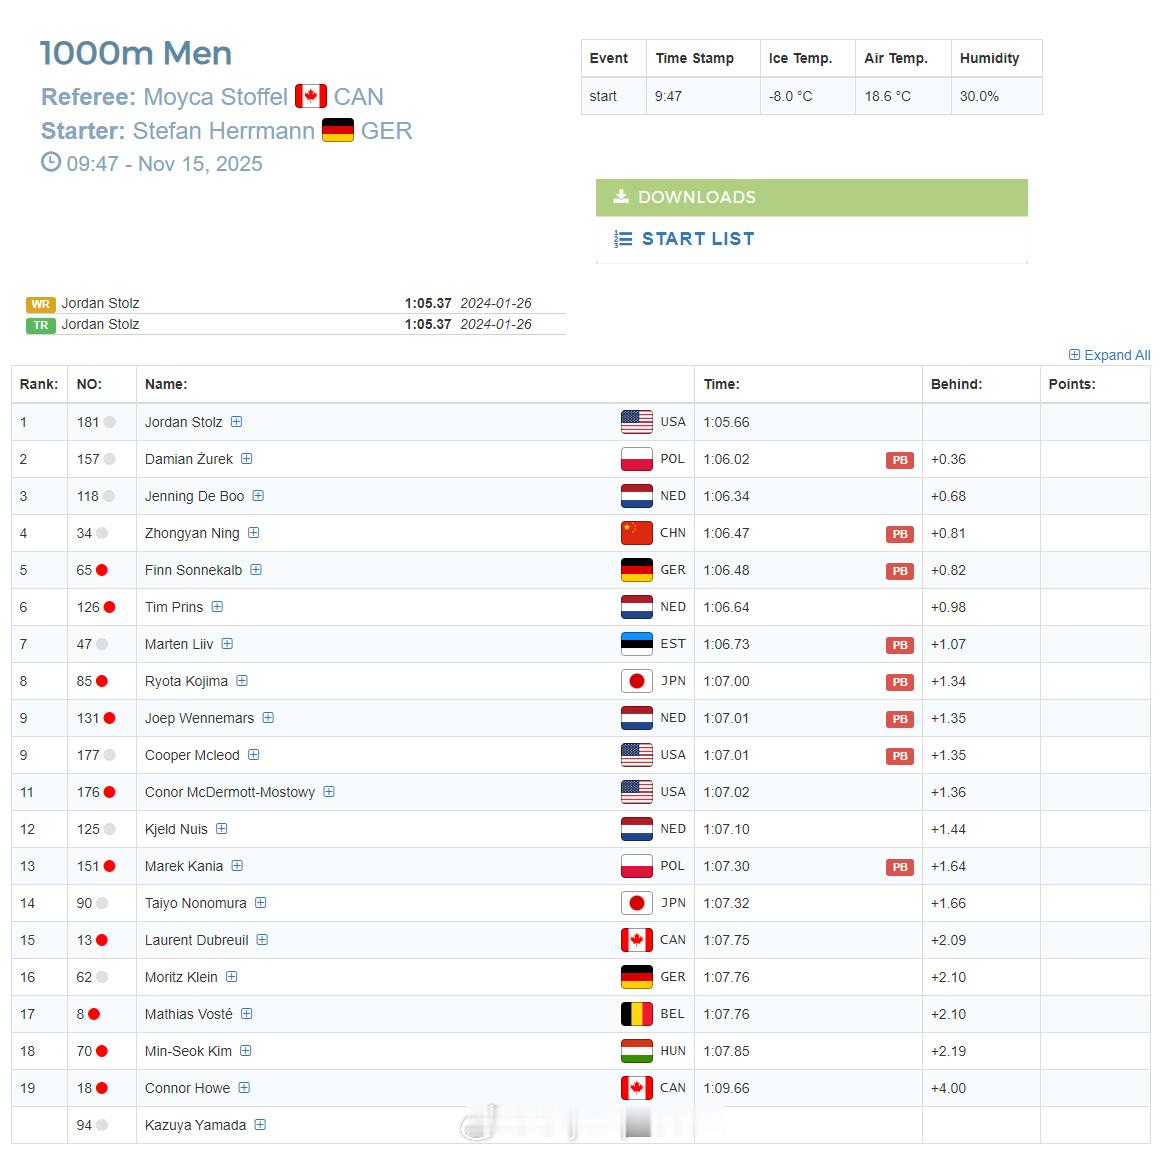Expand Laurent Dubreuil row details
Viewport: 1163px width, 1153px height.
[263, 939]
